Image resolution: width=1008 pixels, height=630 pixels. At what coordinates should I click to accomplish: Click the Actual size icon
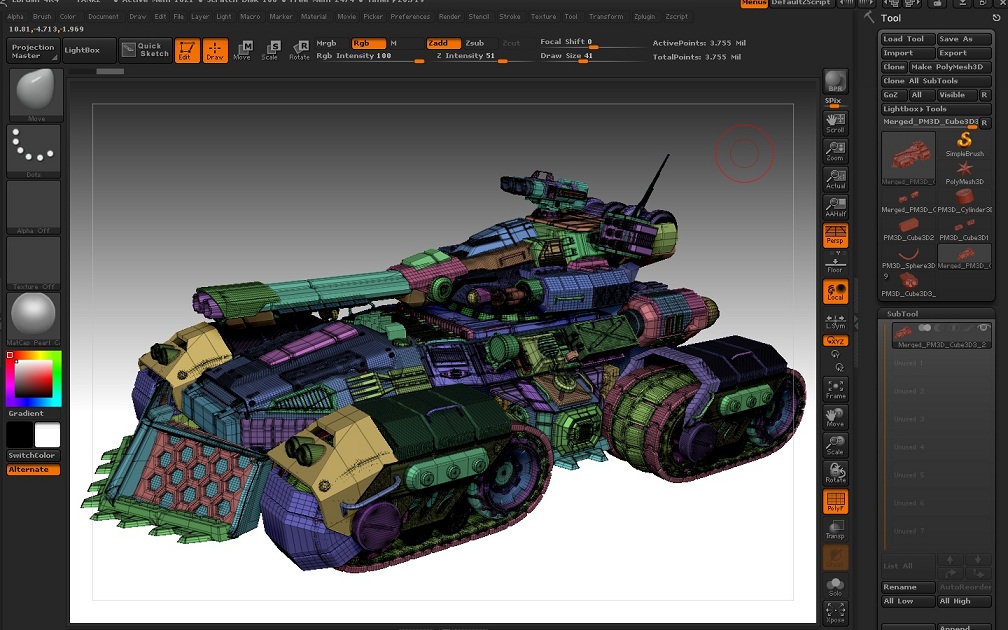(x=835, y=179)
